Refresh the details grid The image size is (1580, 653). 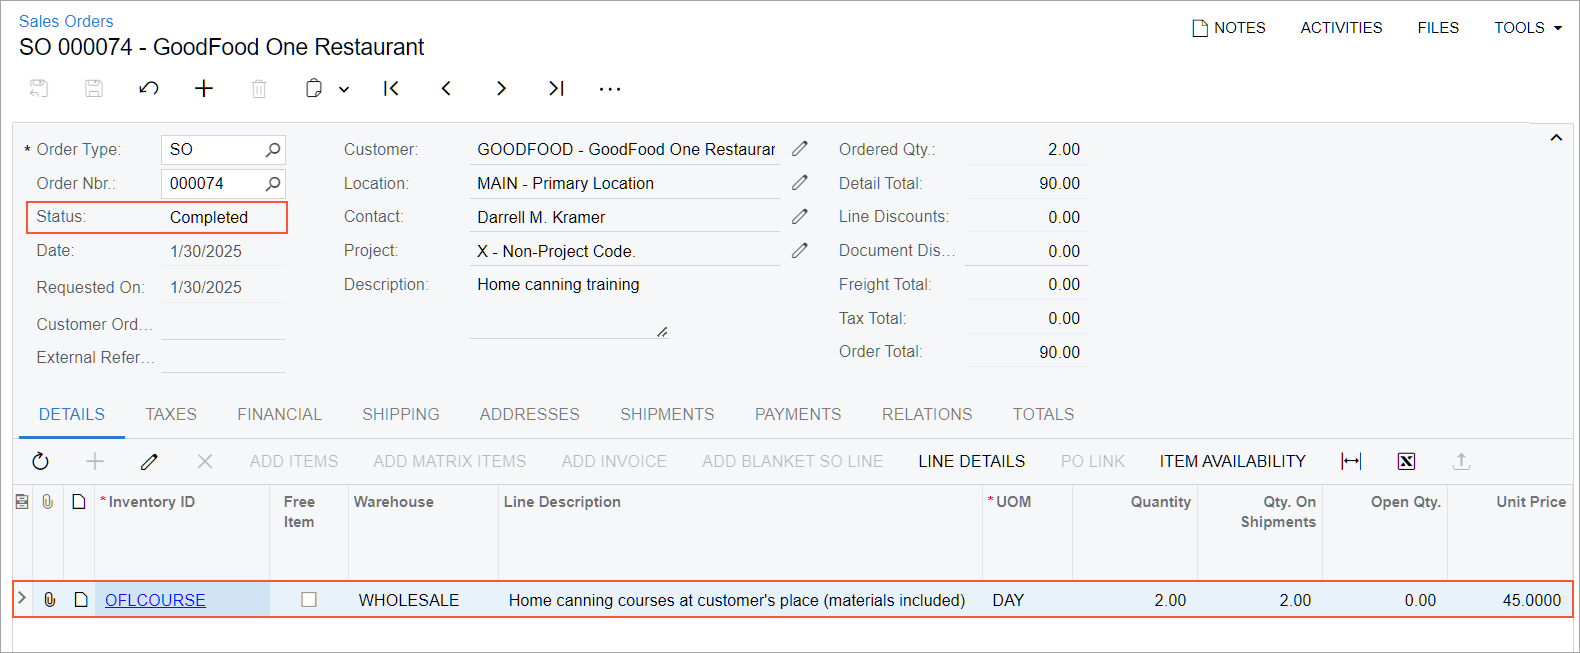[x=40, y=461]
